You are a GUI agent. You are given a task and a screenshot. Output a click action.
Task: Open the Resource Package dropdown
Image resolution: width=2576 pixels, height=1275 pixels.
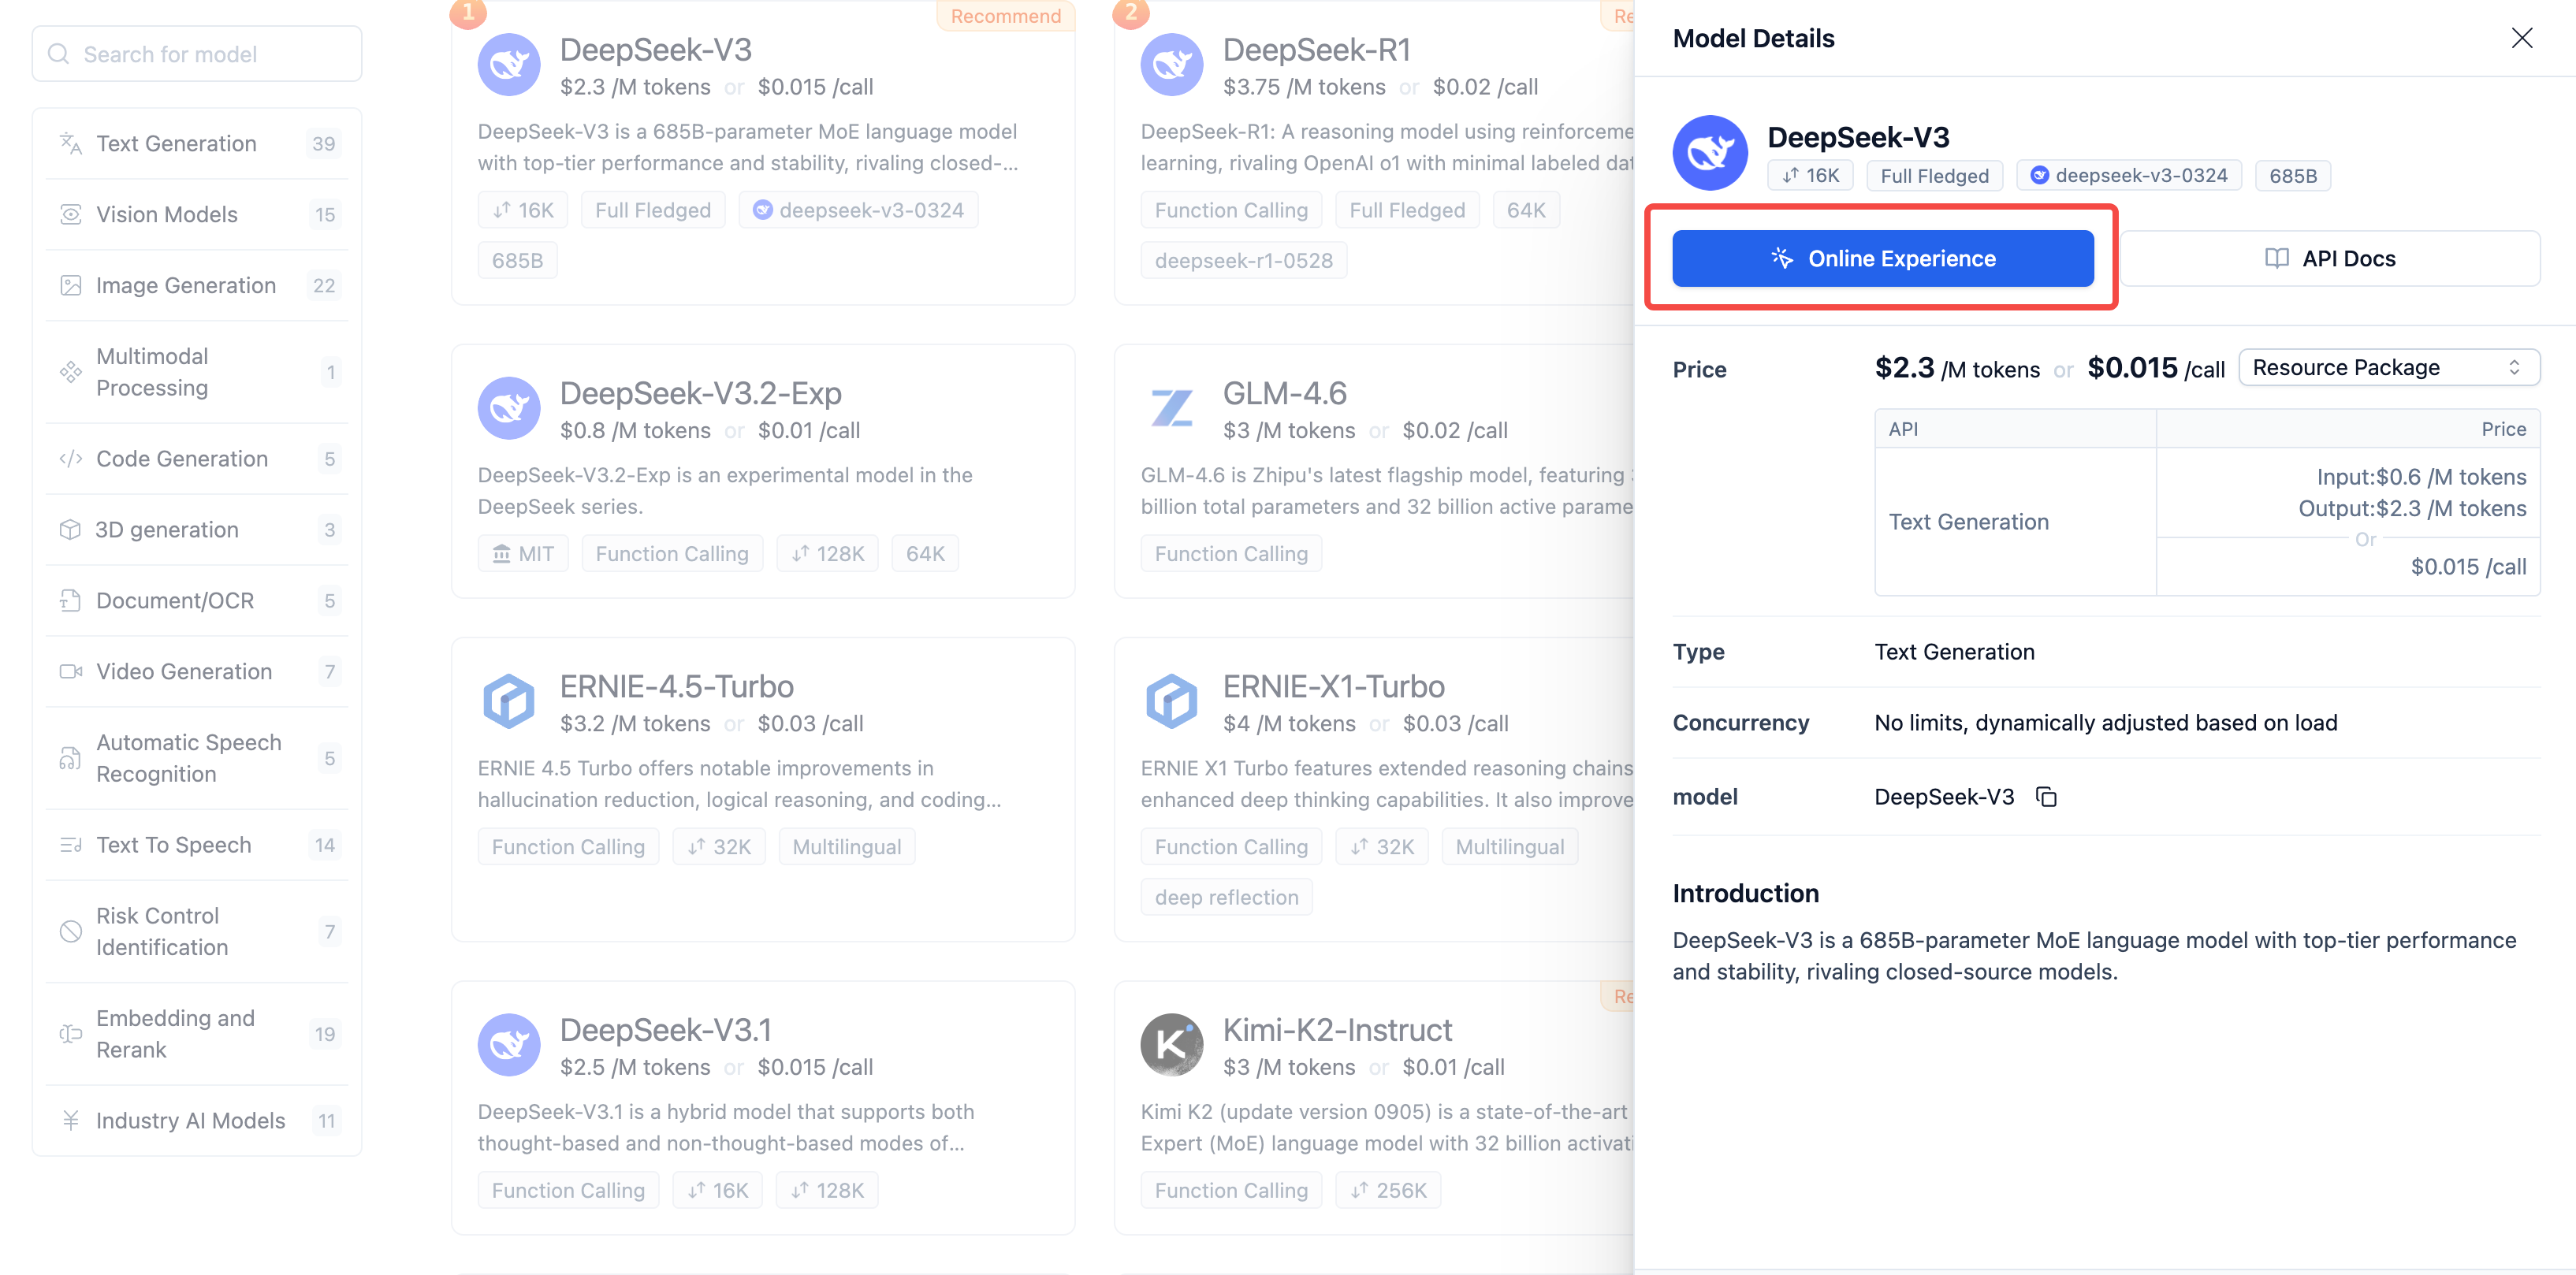pyautogui.click(x=2388, y=368)
